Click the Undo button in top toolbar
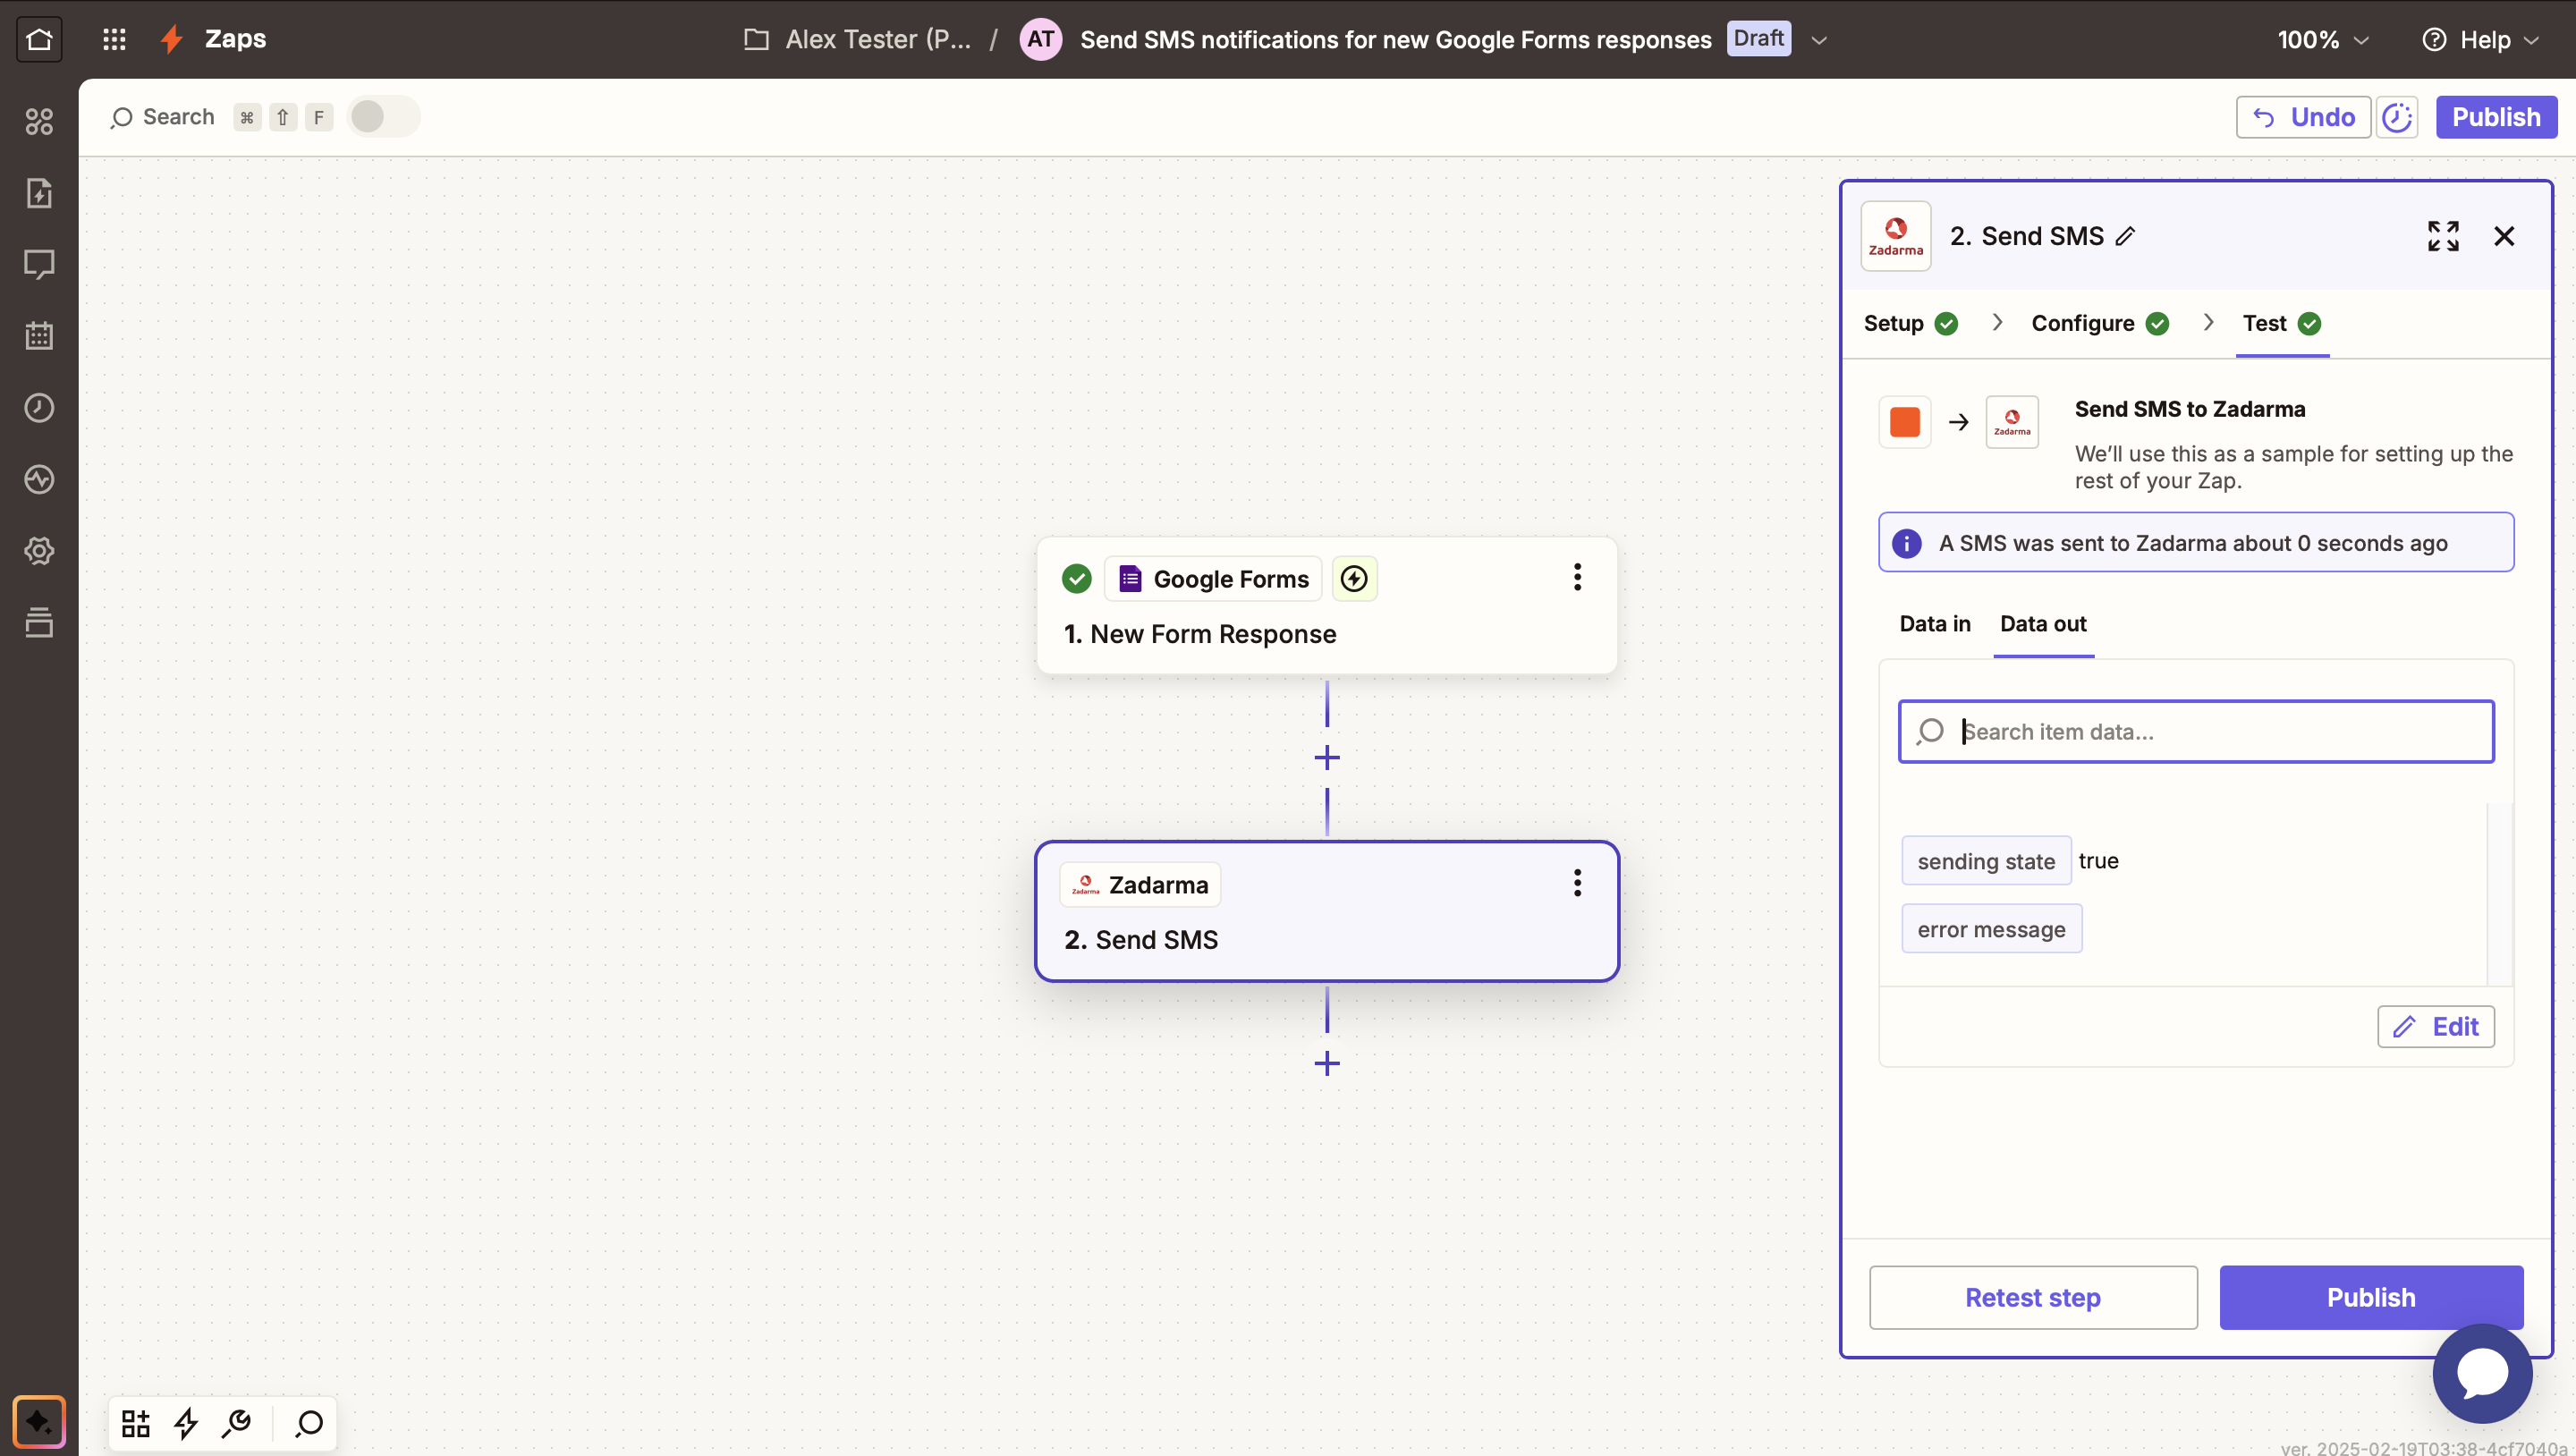 point(2302,117)
